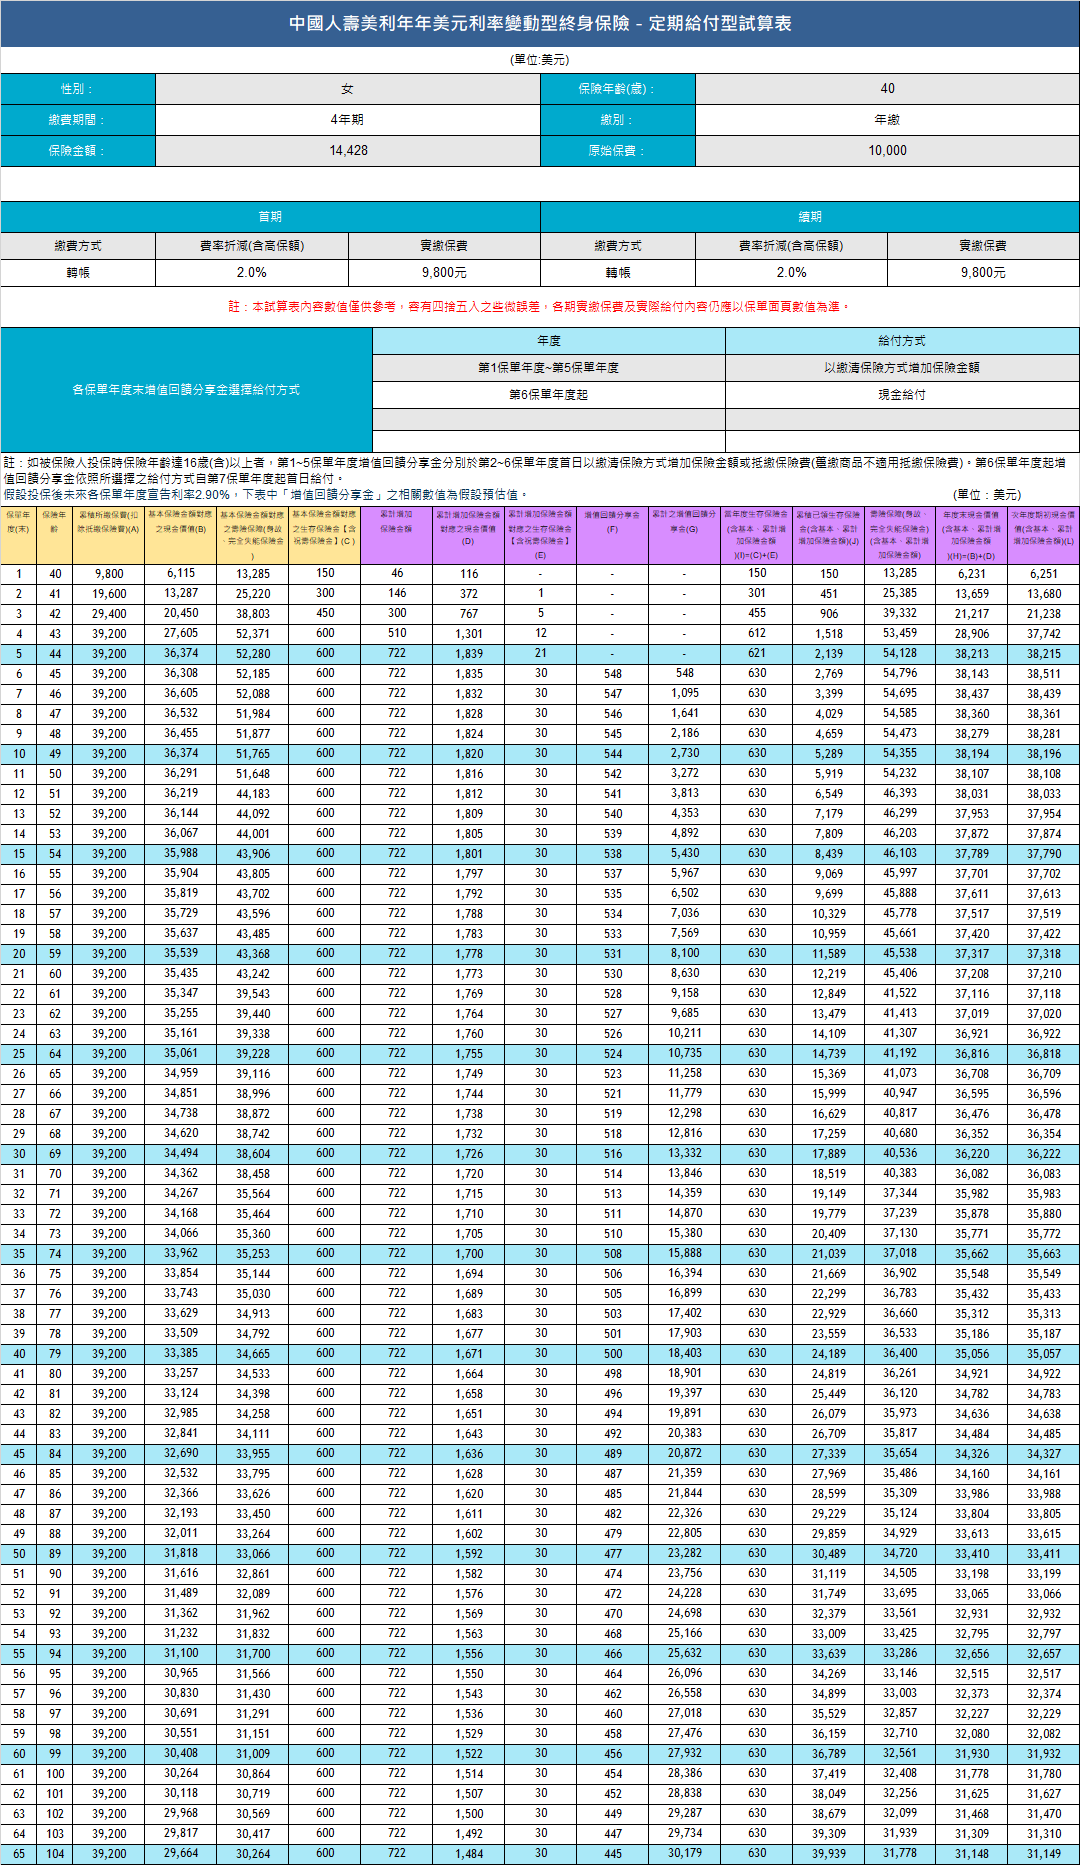Select value 8,100 in year 20 row
1080x1865 pixels.
click(685, 954)
